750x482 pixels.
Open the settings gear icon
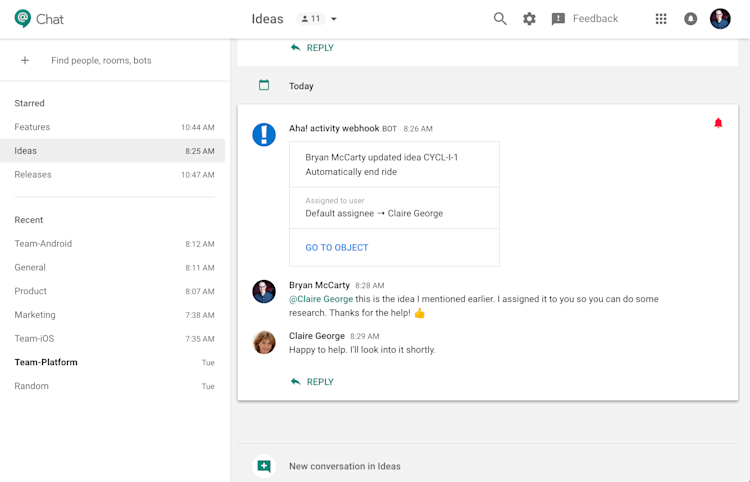[x=529, y=19]
